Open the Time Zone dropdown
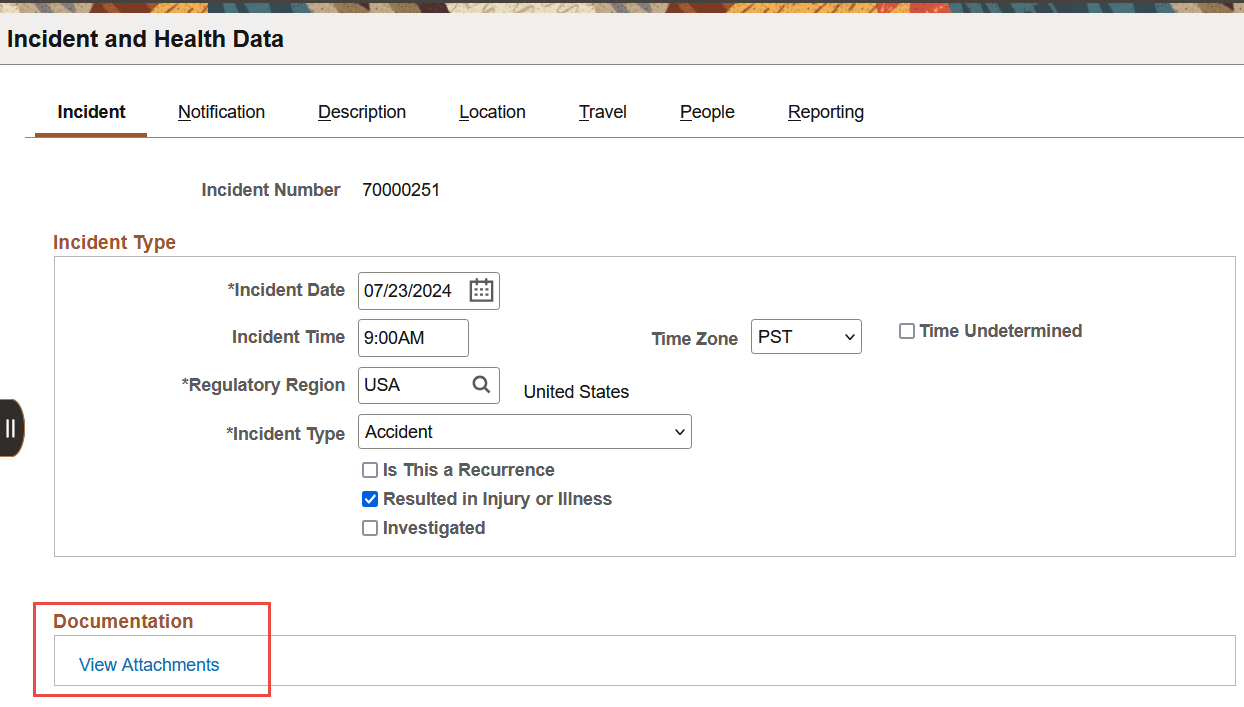The width and height of the screenshot is (1244, 707). click(x=806, y=337)
